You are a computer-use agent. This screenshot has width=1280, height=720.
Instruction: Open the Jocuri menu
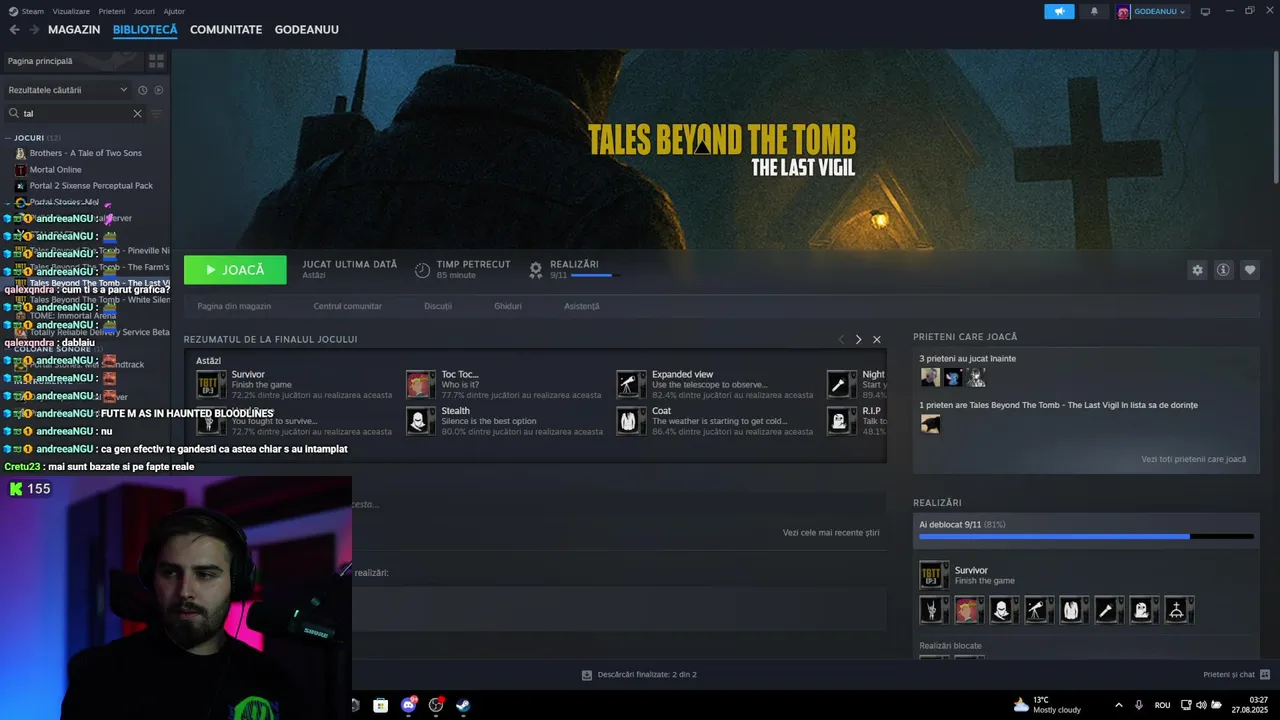(144, 11)
